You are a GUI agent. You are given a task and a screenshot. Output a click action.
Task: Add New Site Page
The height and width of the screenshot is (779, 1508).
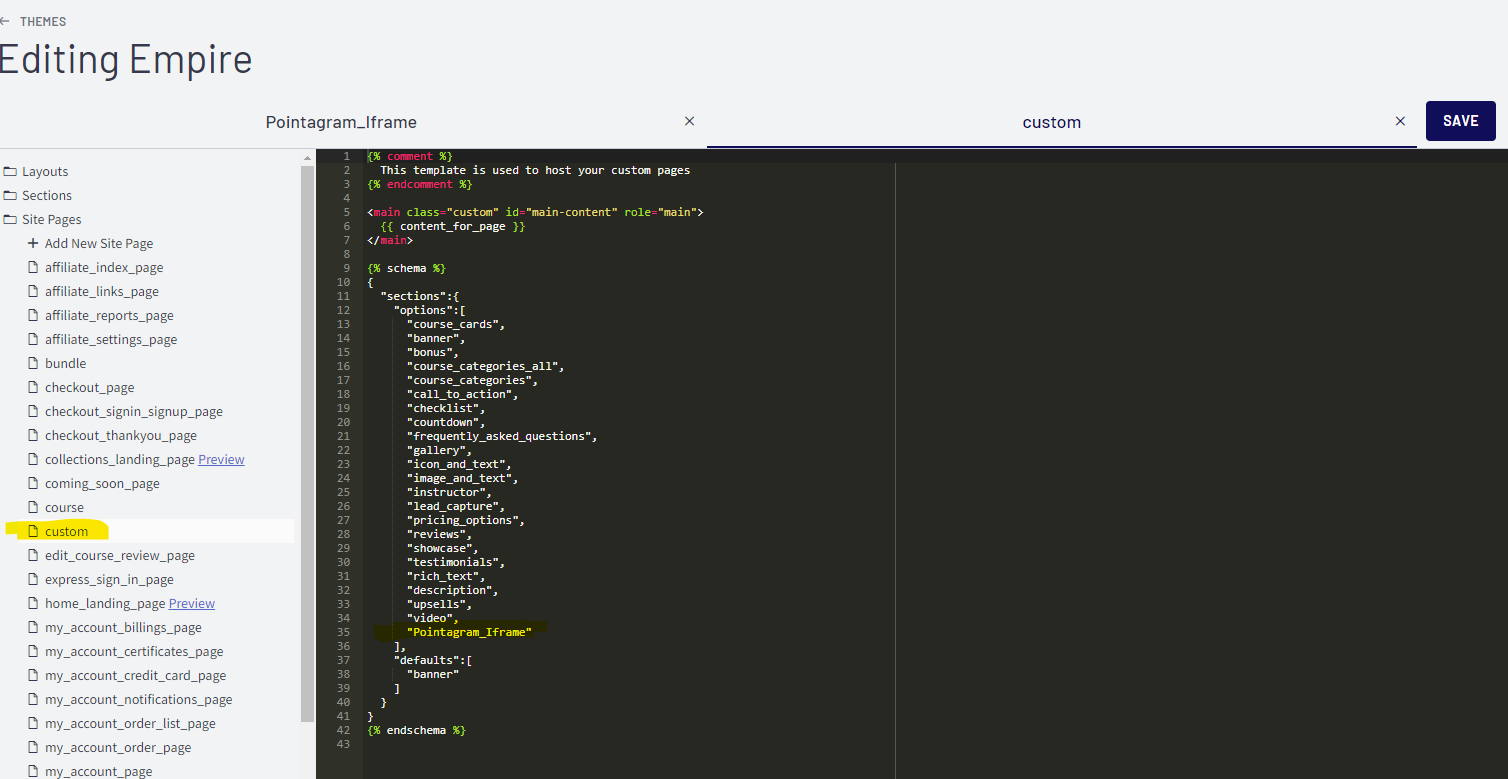[x=99, y=243]
